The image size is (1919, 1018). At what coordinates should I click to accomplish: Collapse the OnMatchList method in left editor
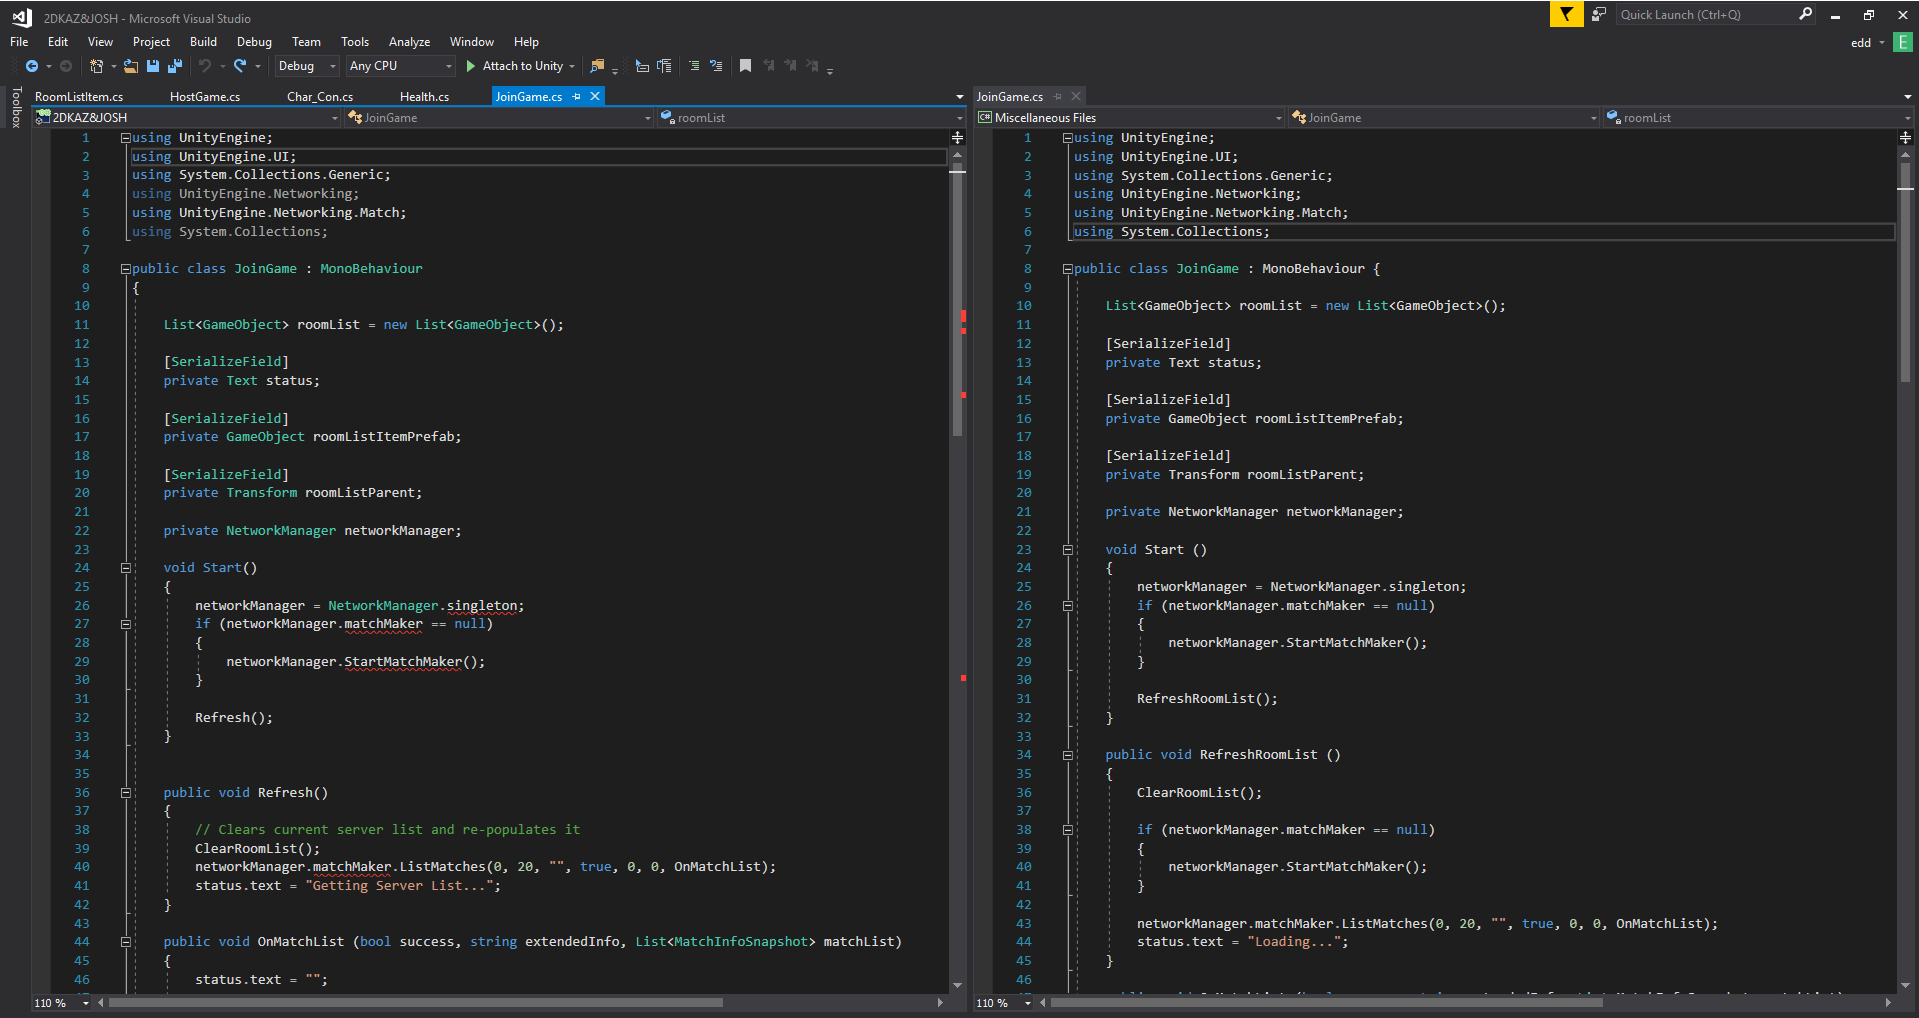126,942
